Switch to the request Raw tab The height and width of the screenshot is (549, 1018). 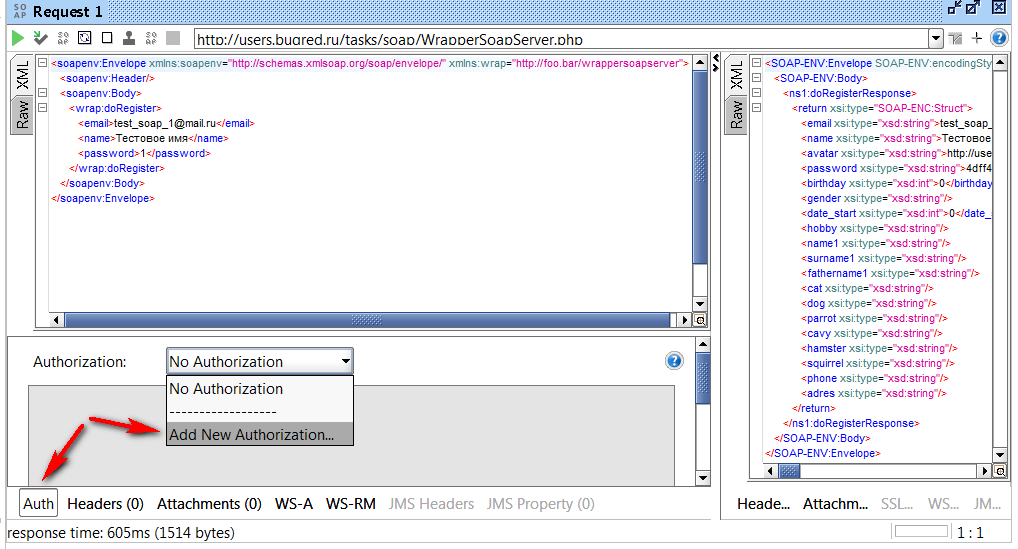click(23, 115)
